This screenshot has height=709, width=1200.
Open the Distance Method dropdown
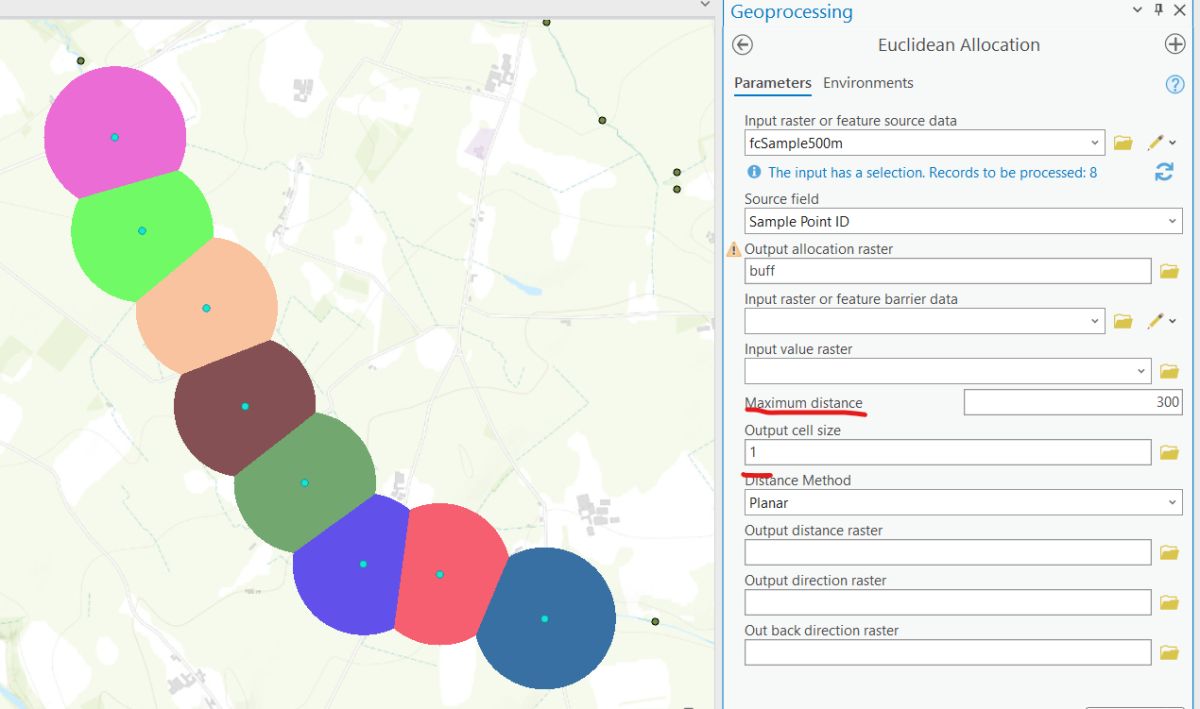[1172, 502]
